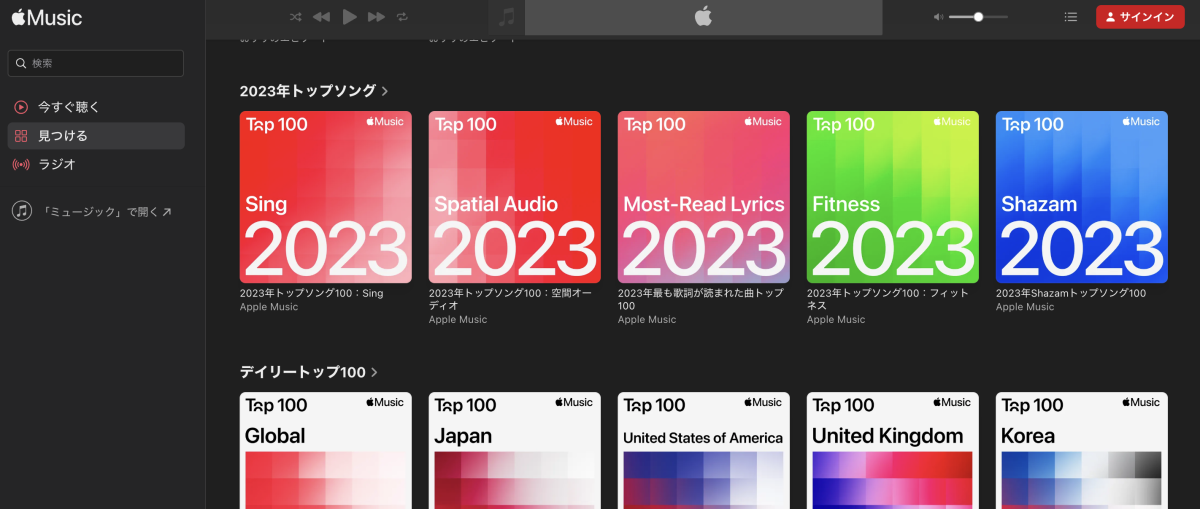Open 今すぐ聴く in the sidebar

96,107
